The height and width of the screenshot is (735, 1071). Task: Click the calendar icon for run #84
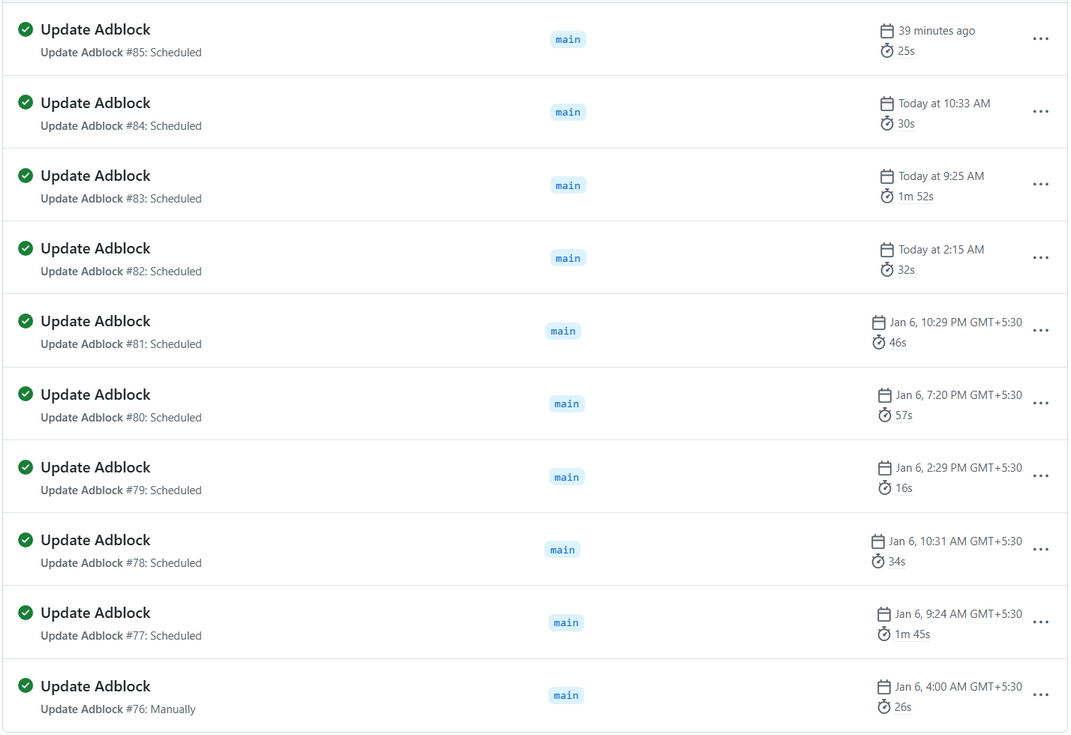[x=887, y=104]
